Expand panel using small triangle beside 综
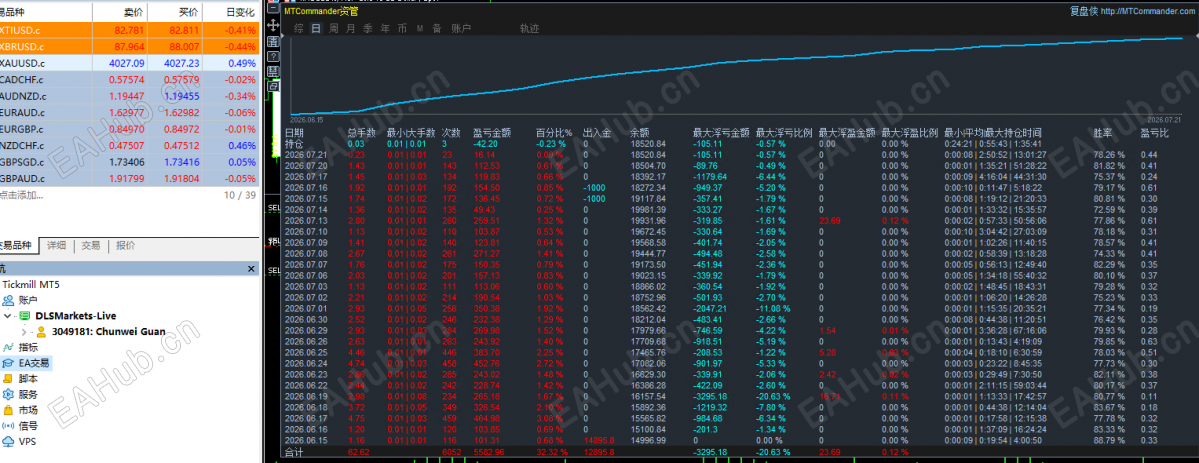This screenshot has width=1199, height=463. pyautogui.click(x=281, y=35)
